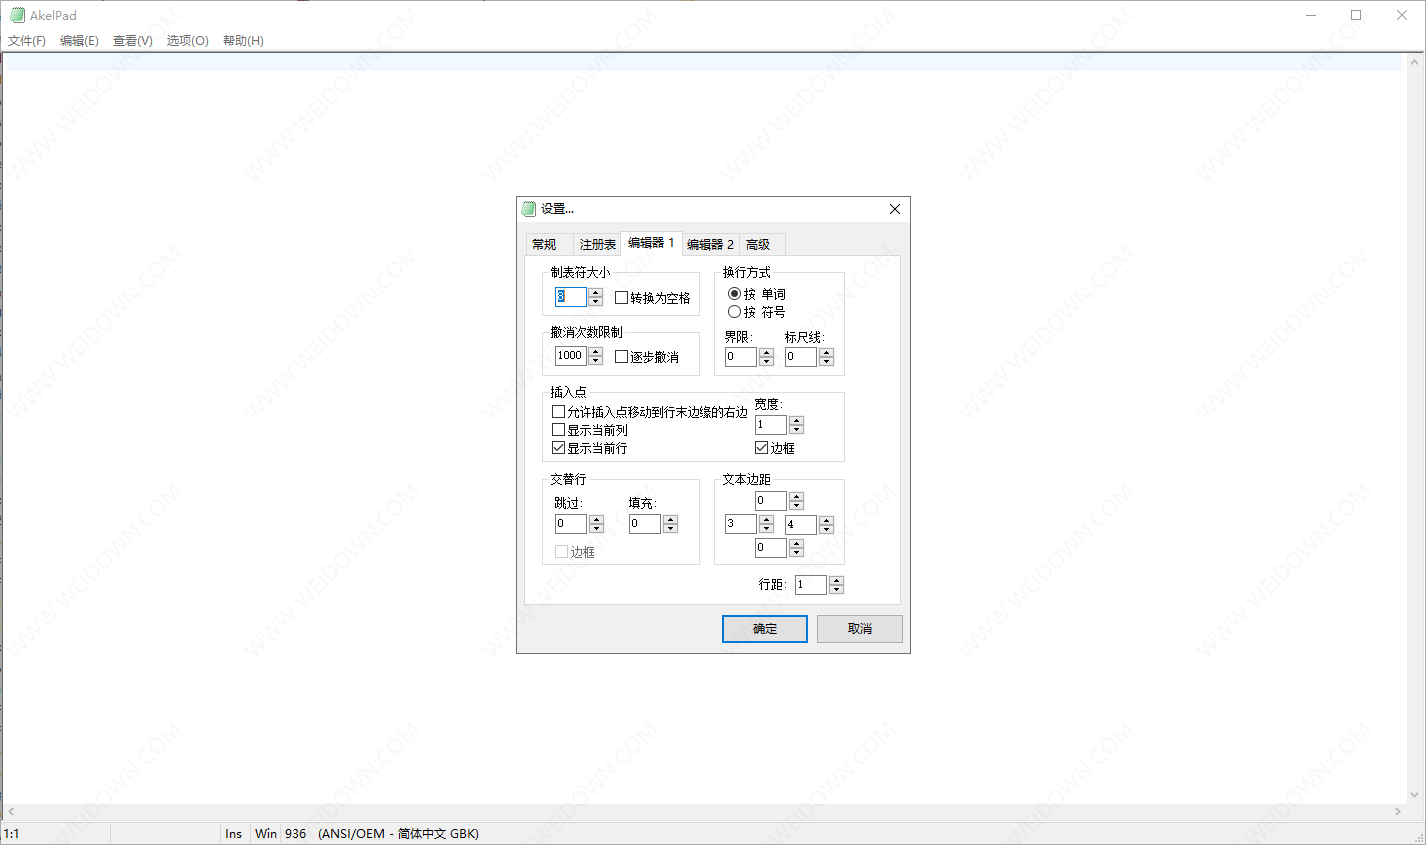Minimize the AkelPad window

click(x=1311, y=15)
